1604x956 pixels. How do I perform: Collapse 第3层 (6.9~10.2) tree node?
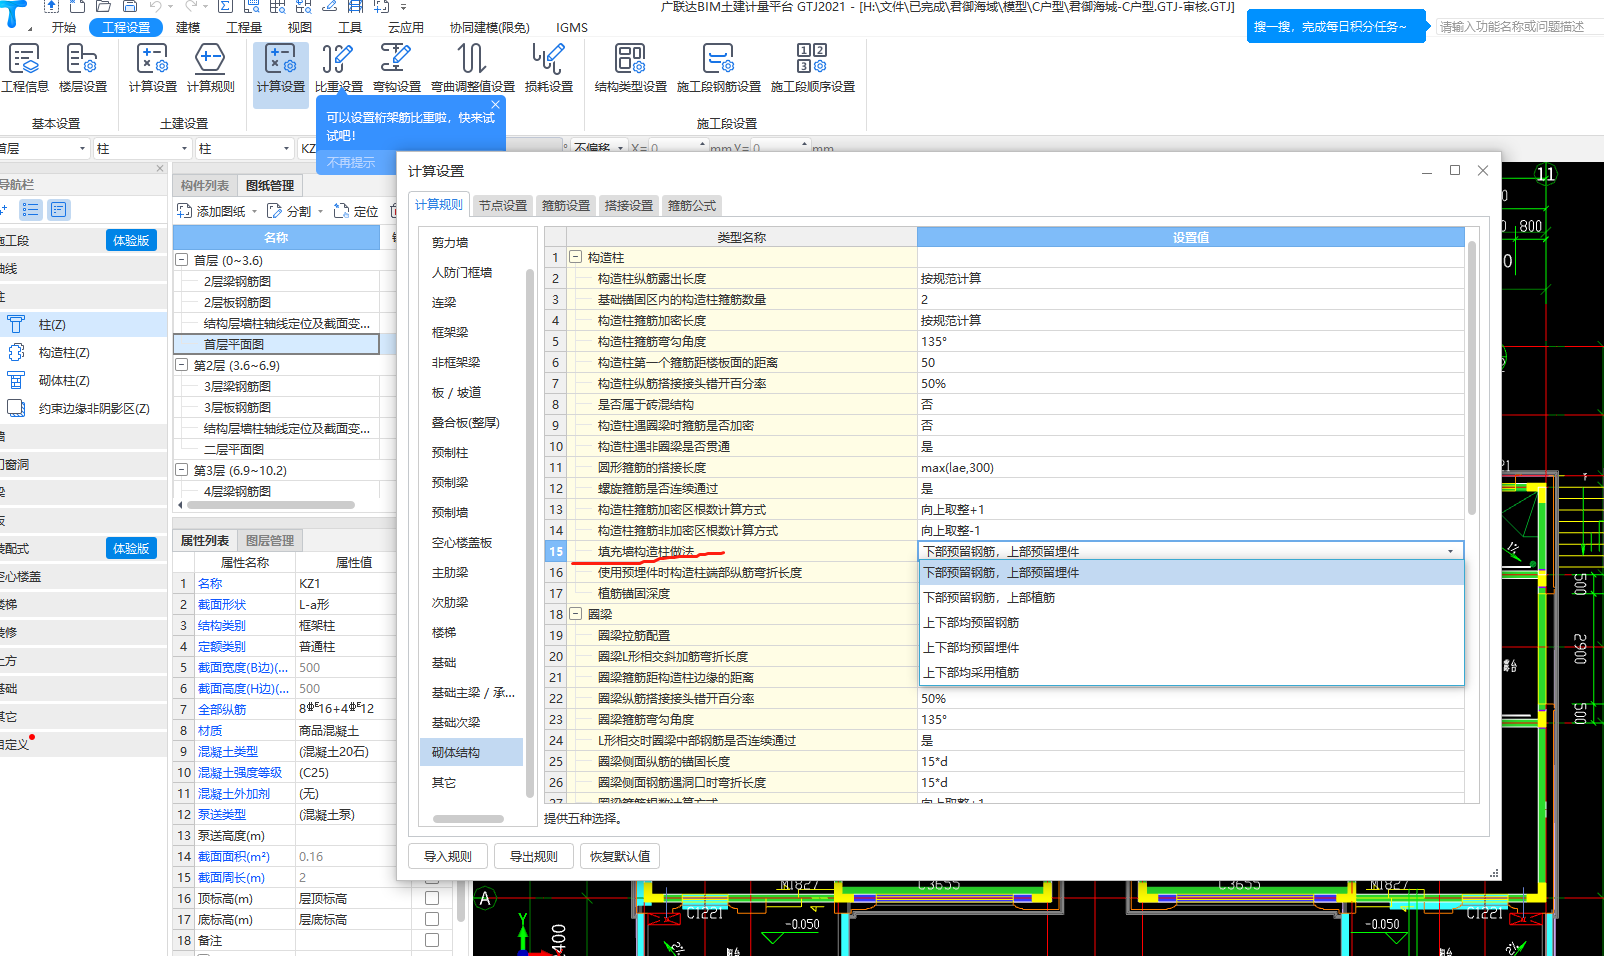tap(182, 470)
